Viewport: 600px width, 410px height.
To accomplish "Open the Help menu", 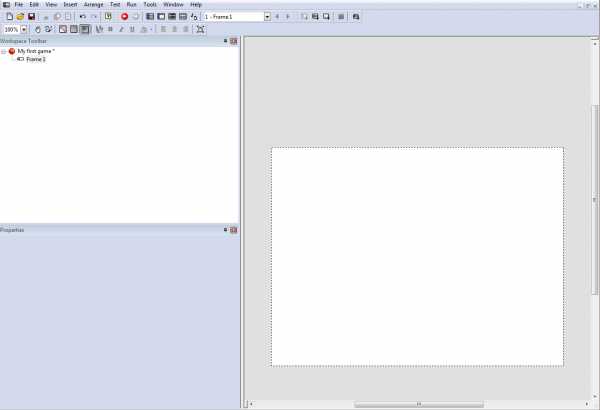I will click(x=196, y=5).
